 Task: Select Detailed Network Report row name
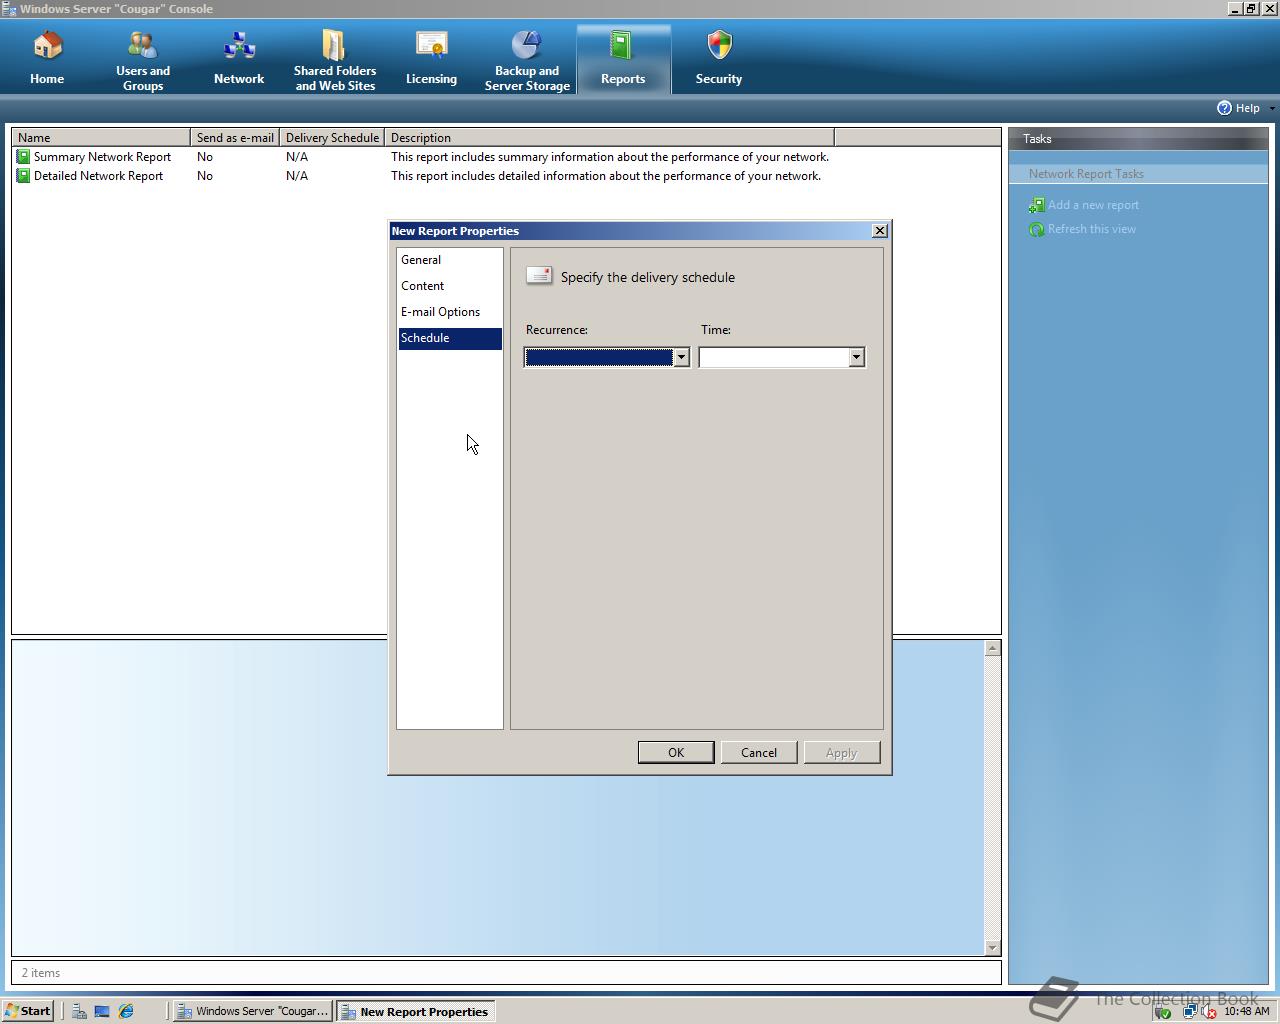click(x=98, y=176)
